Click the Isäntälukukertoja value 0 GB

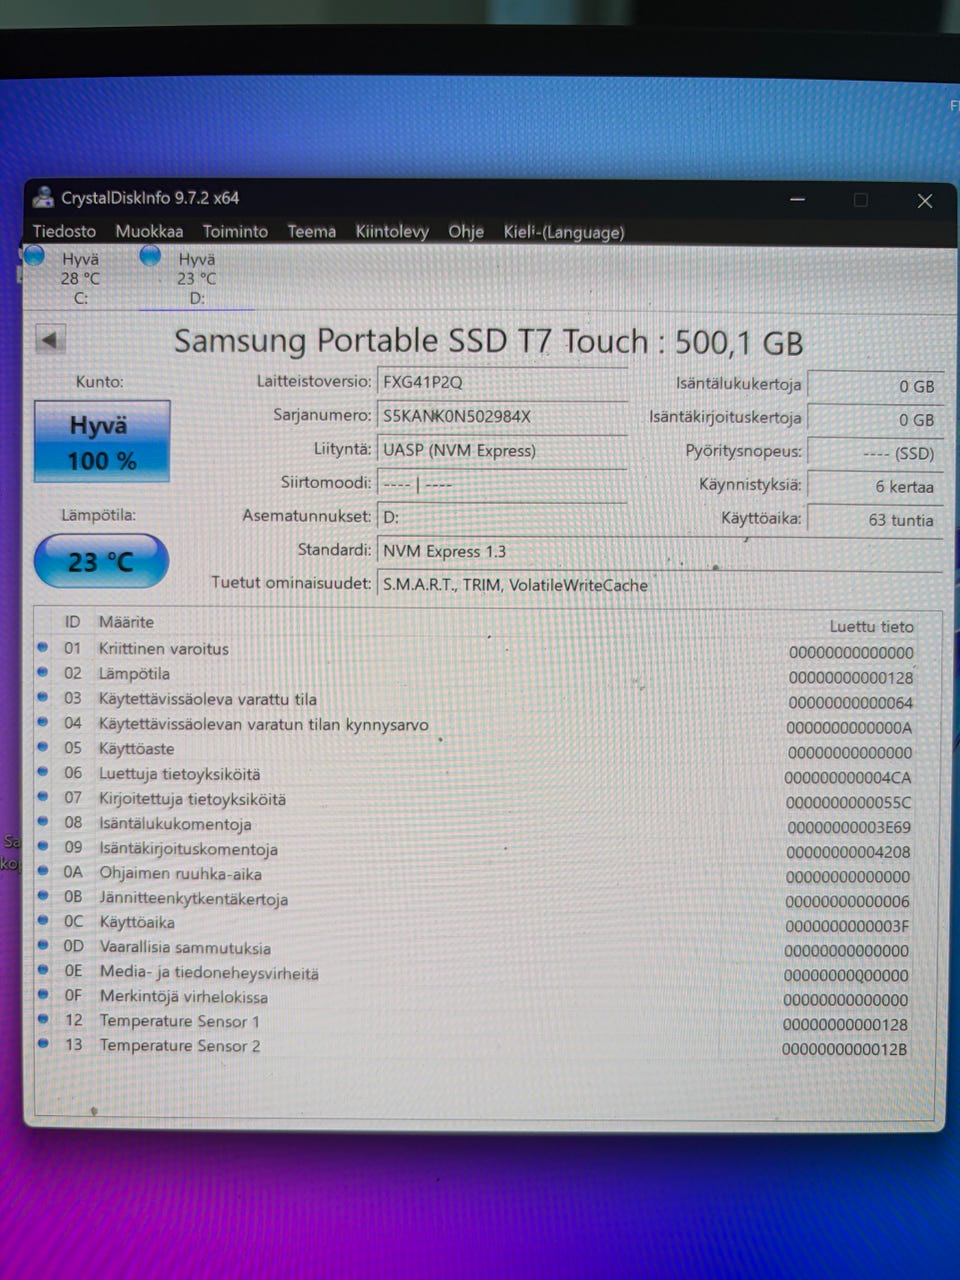coord(875,385)
